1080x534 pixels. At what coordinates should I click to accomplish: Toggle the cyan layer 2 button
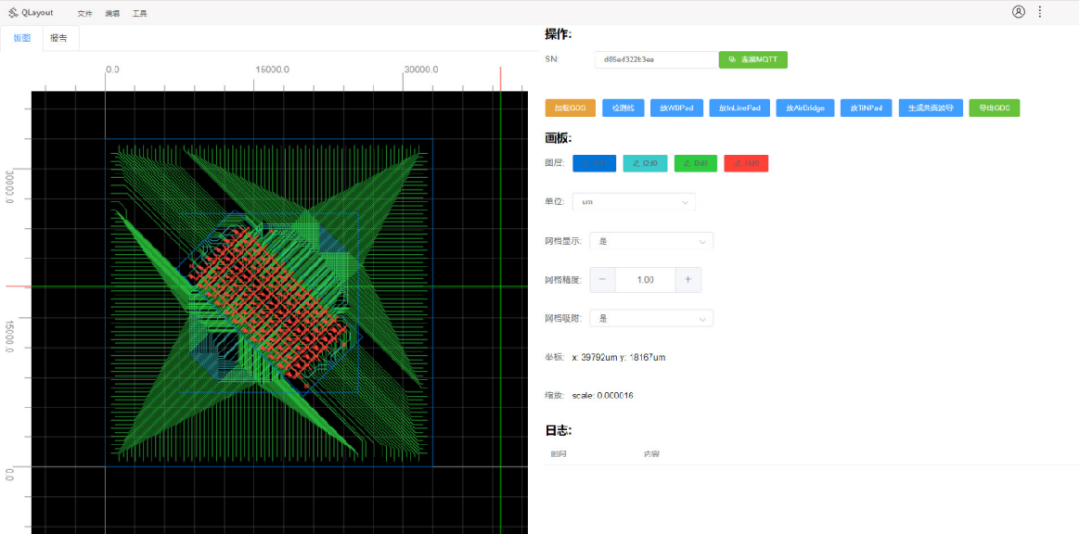[645, 163]
